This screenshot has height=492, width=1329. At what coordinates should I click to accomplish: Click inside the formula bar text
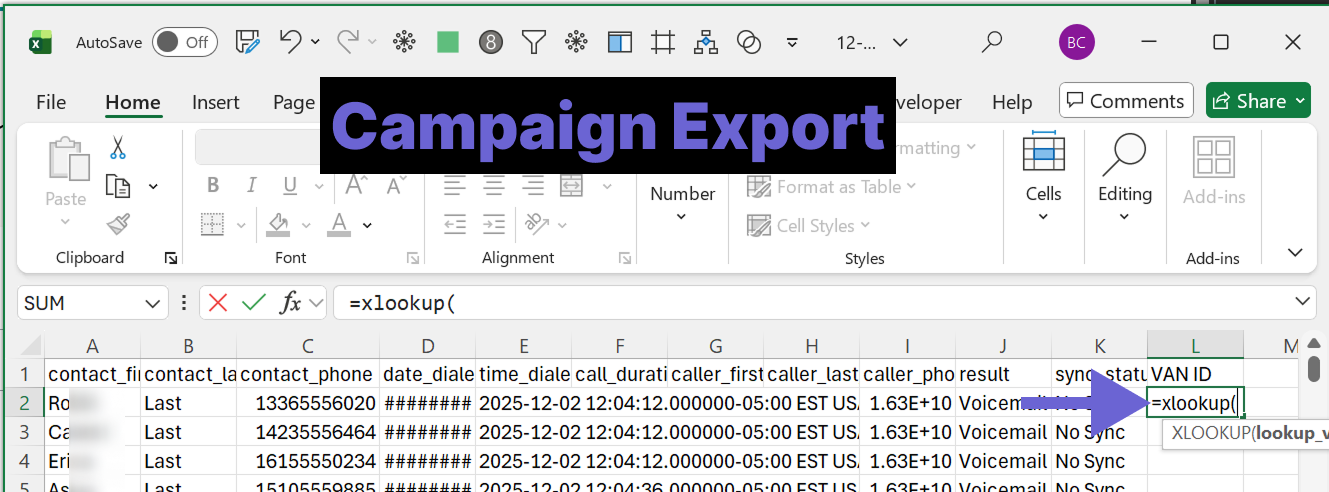(403, 303)
